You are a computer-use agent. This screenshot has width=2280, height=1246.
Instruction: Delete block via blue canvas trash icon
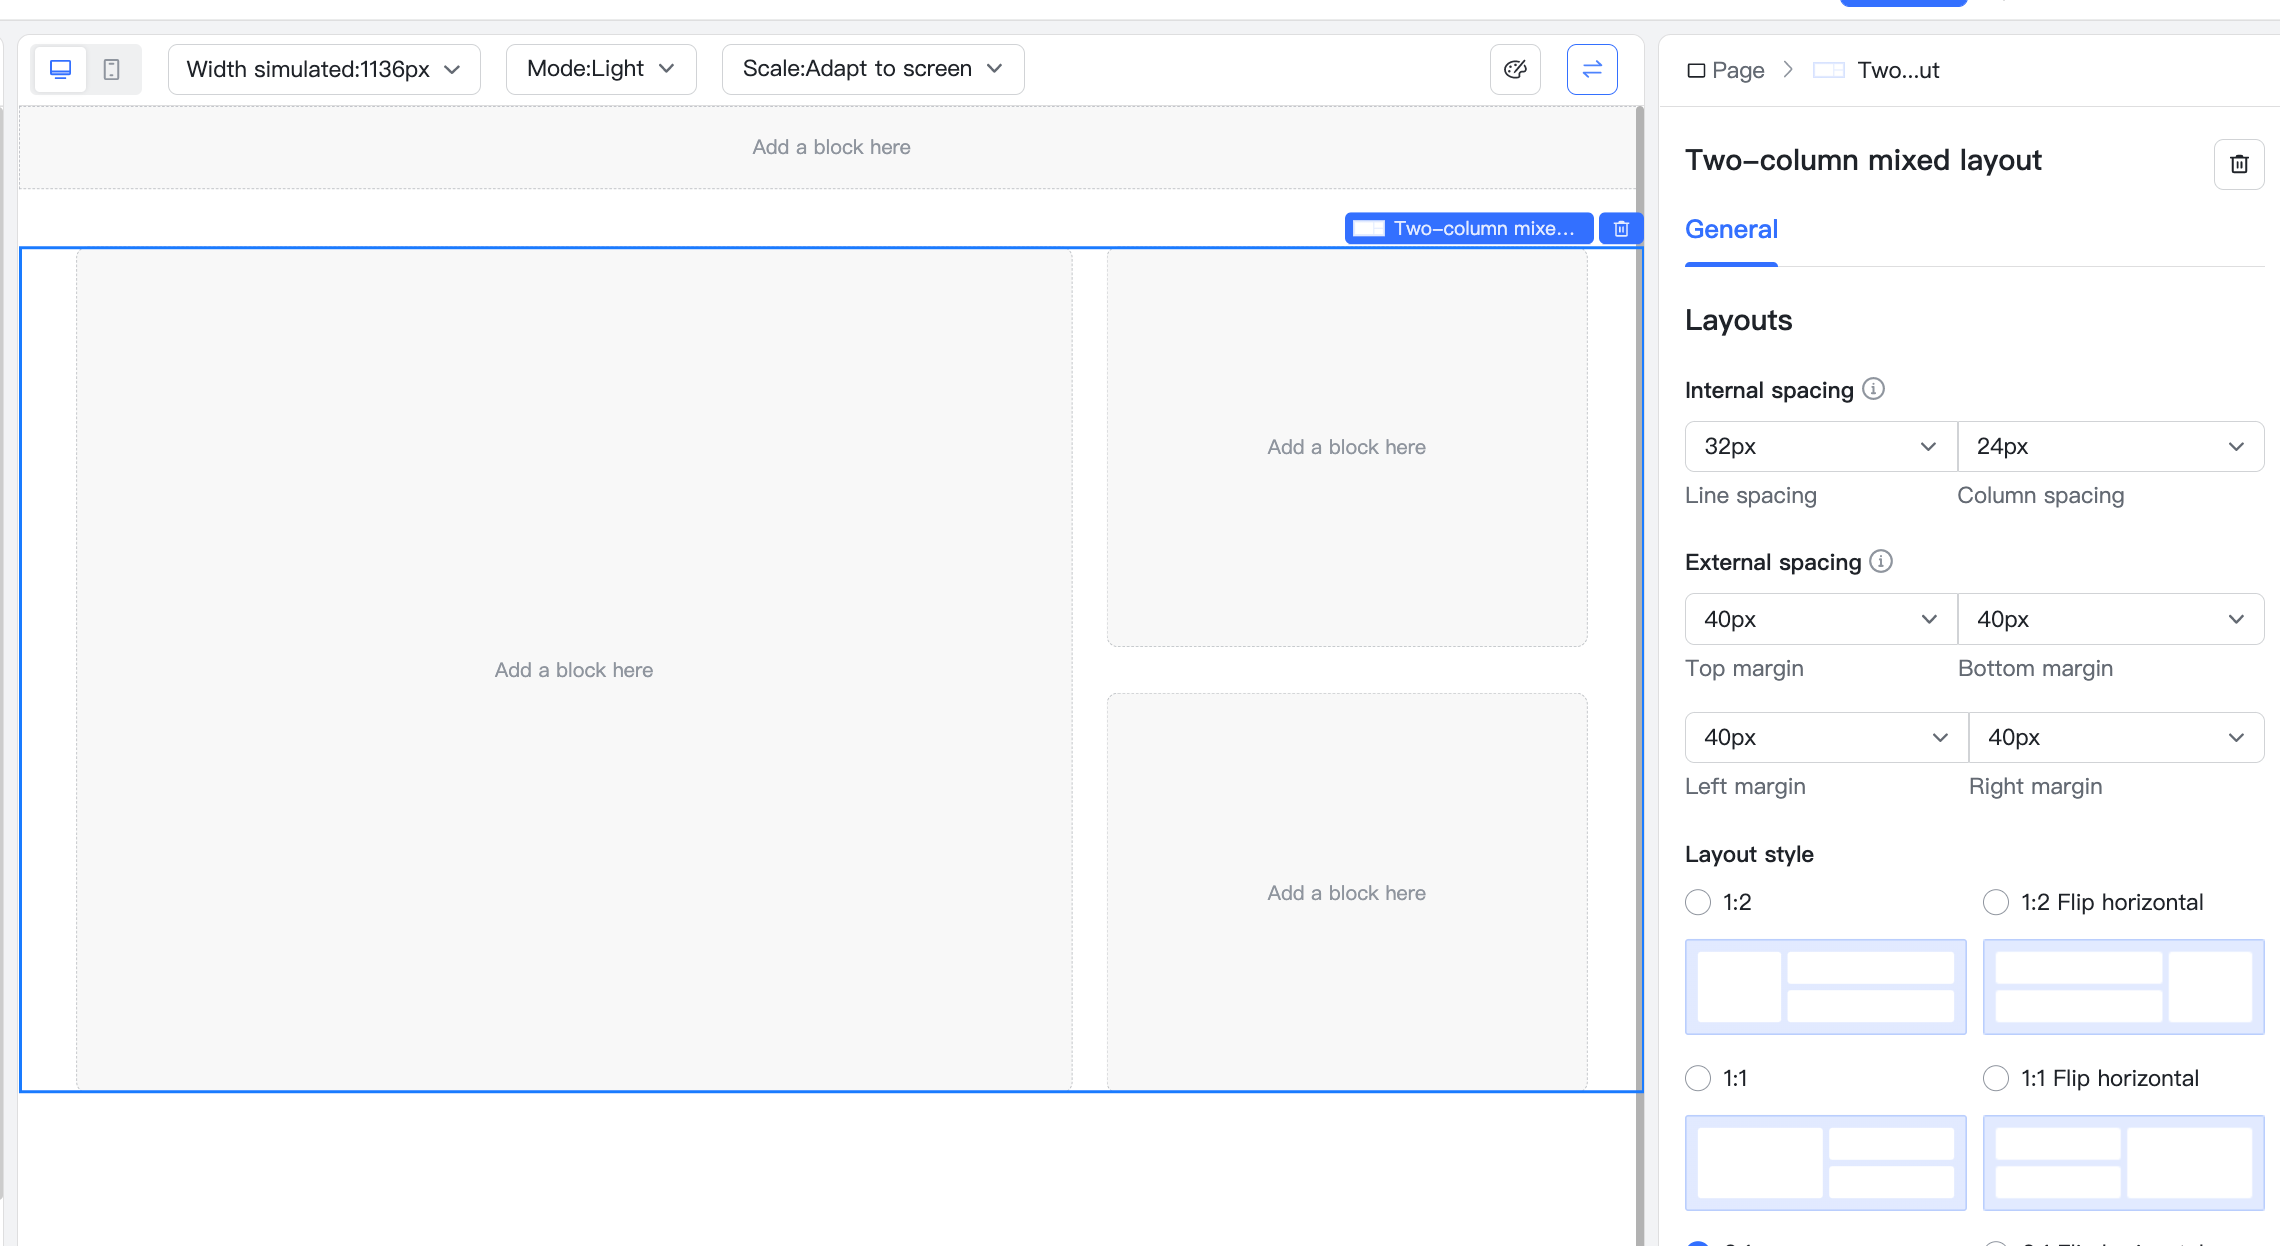point(1621,228)
